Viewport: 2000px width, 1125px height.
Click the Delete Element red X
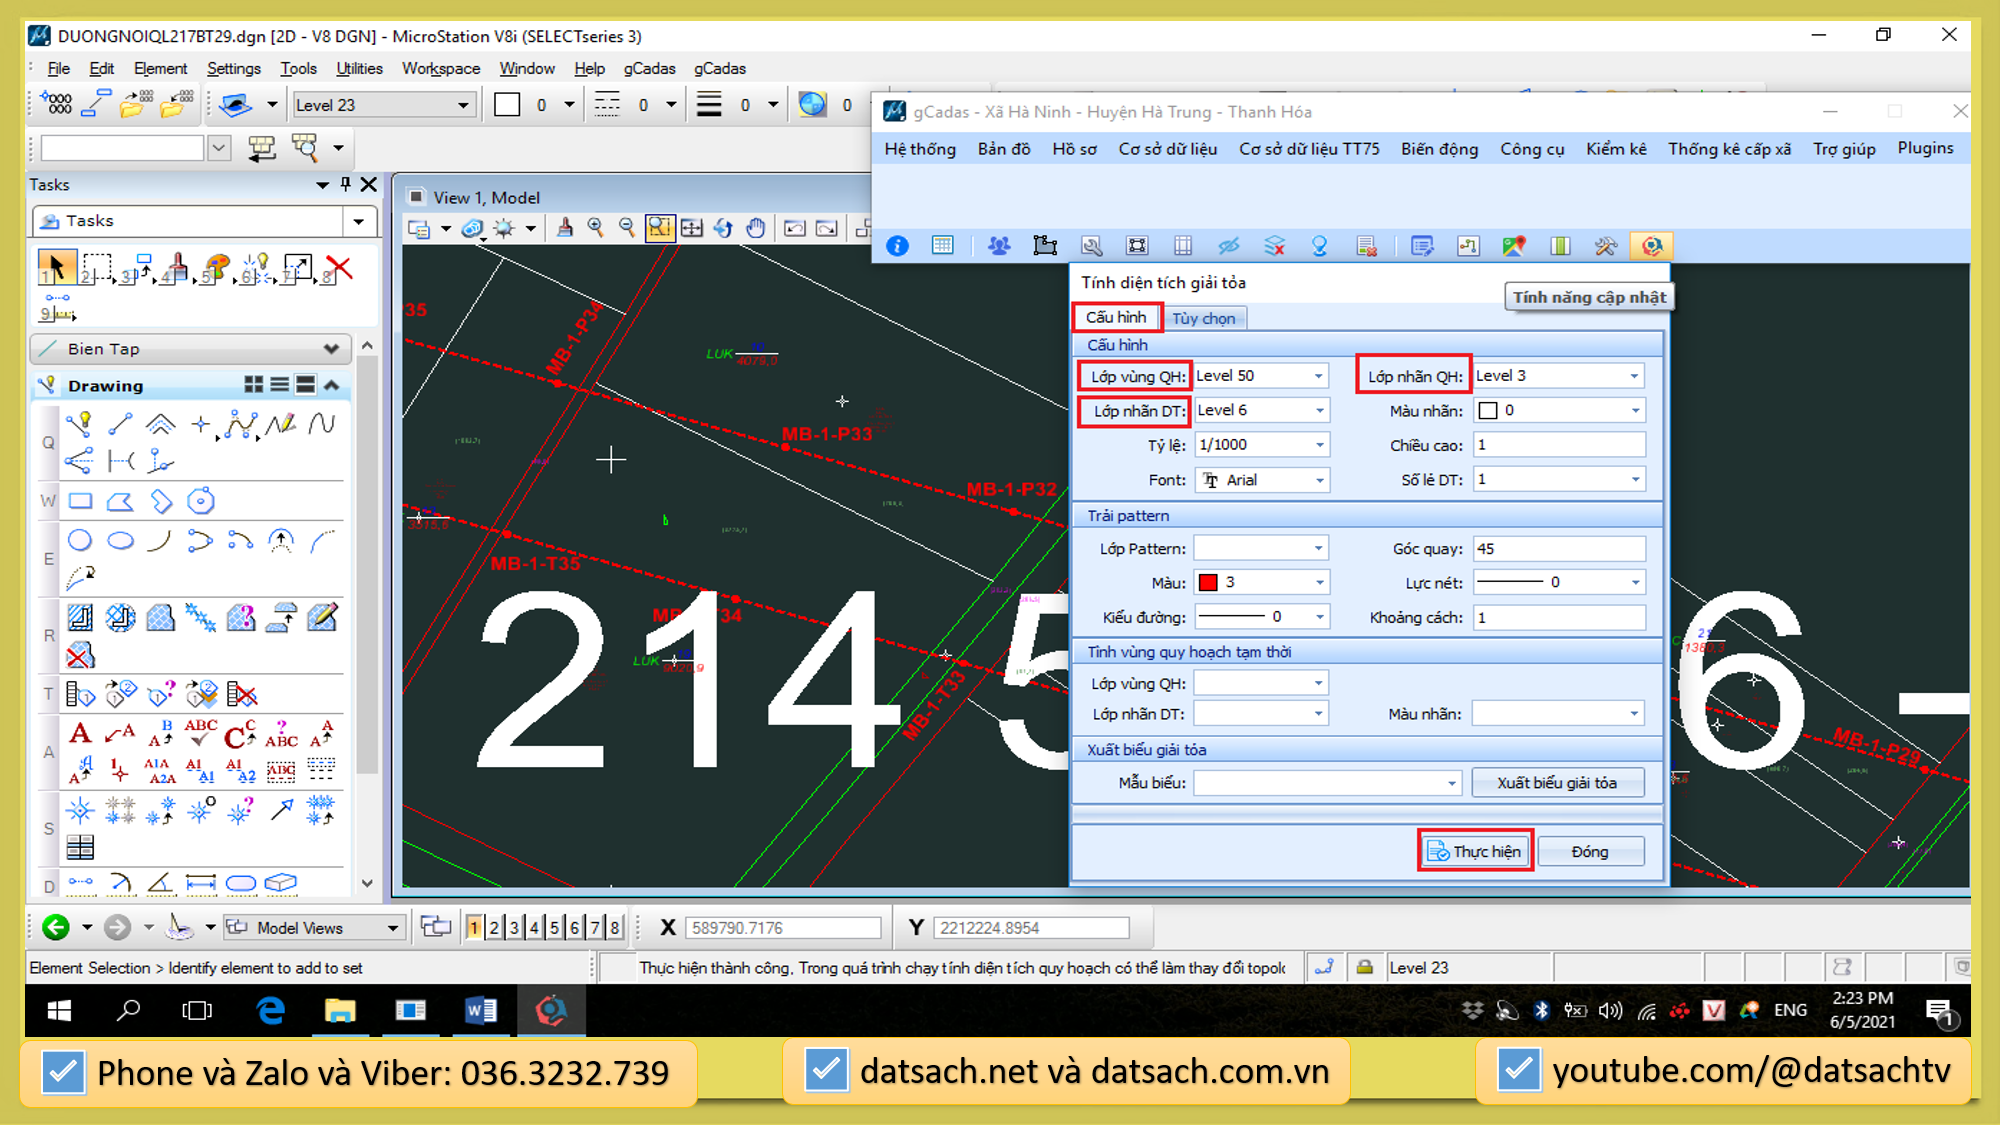pos(339,268)
